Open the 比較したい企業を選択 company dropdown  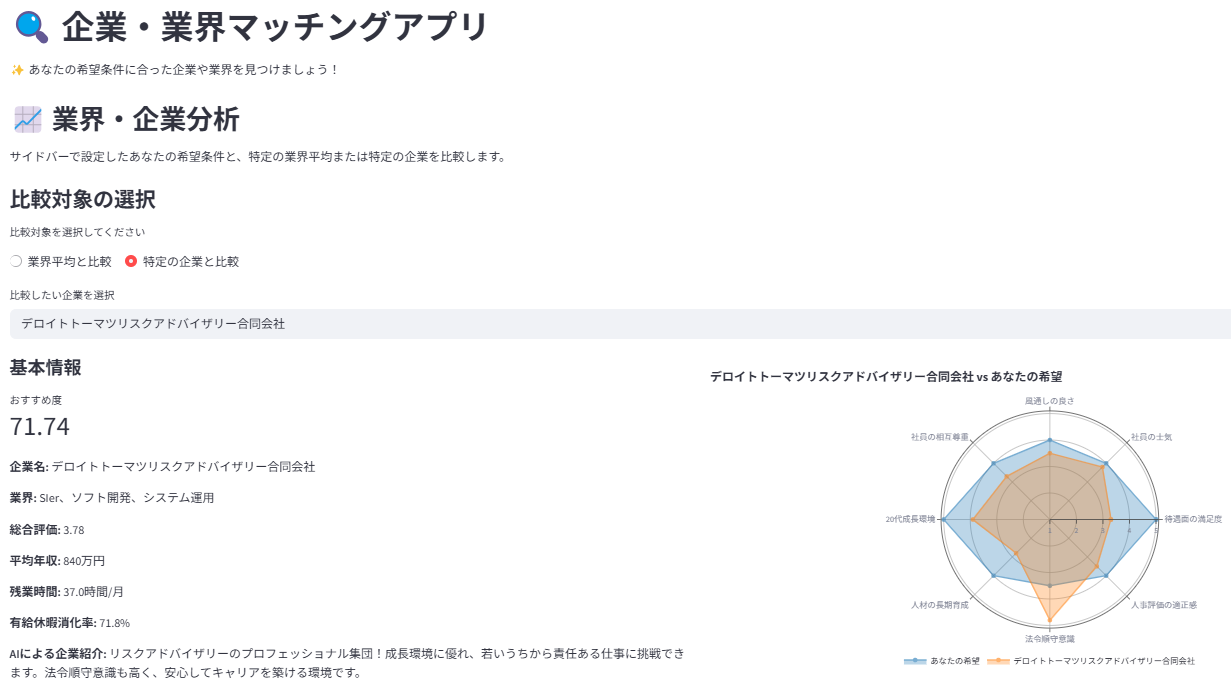pos(620,324)
